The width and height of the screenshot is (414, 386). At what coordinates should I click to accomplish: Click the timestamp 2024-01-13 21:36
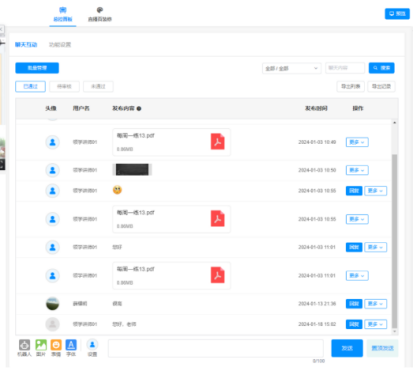tap(317, 304)
